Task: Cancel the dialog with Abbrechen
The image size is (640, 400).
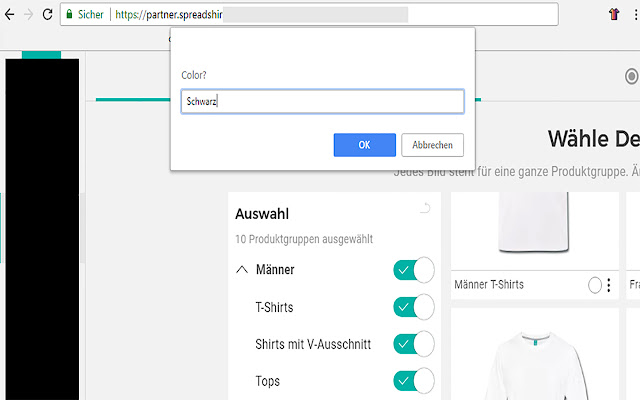Action: click(x=432, y=145)
